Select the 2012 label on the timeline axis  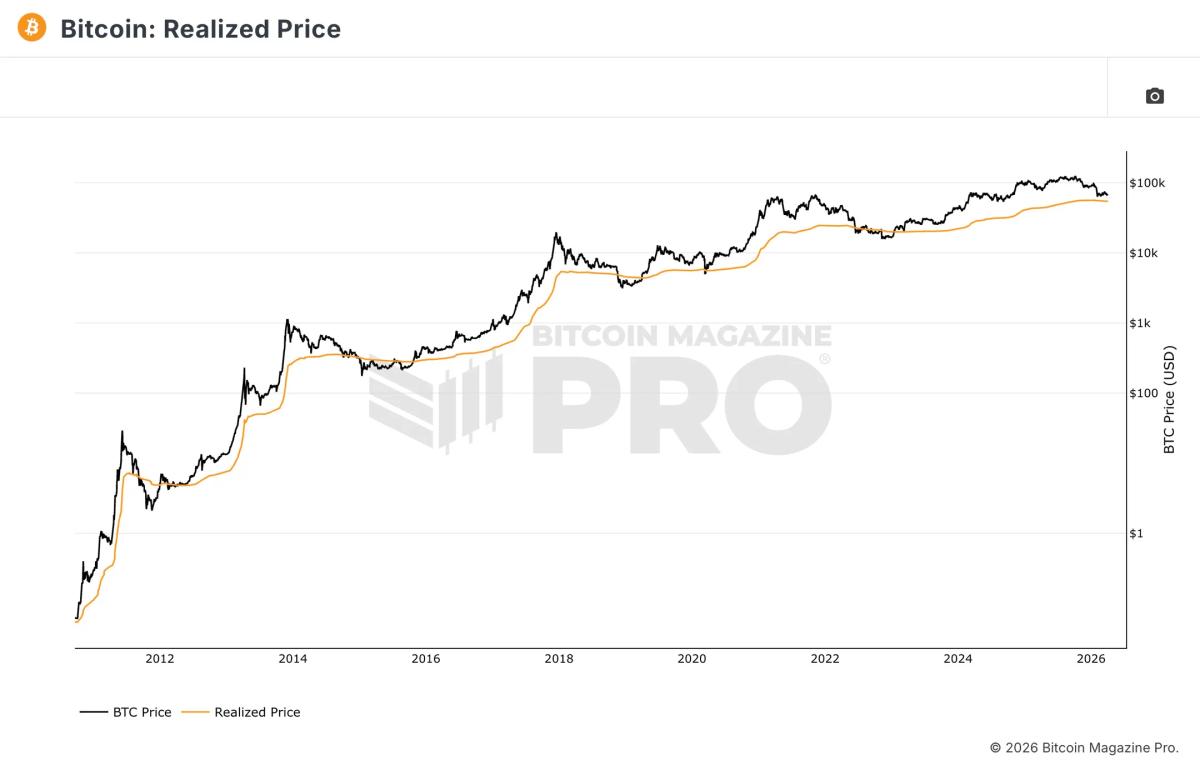(159, 659)
